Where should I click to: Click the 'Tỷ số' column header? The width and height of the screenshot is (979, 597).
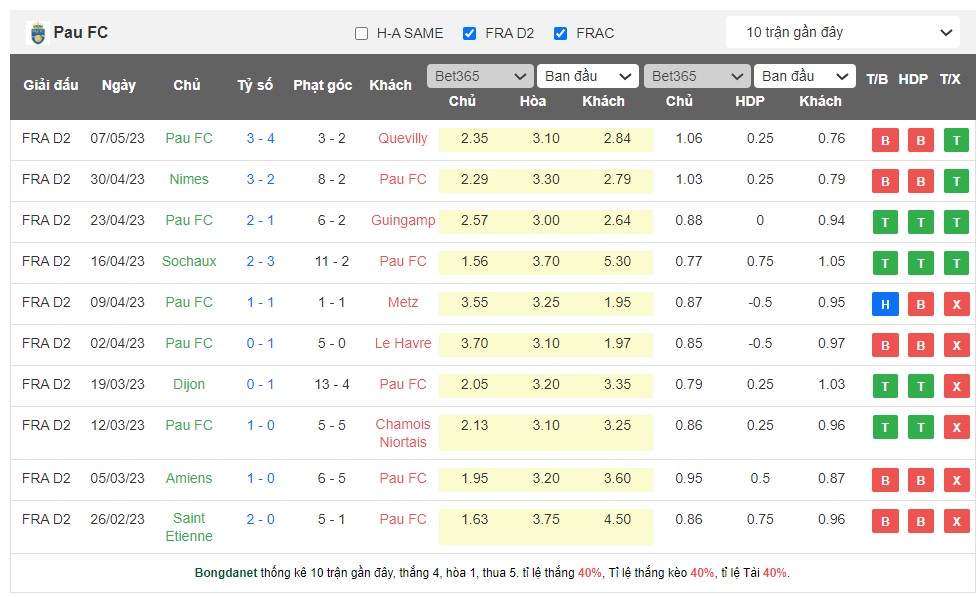255,85
